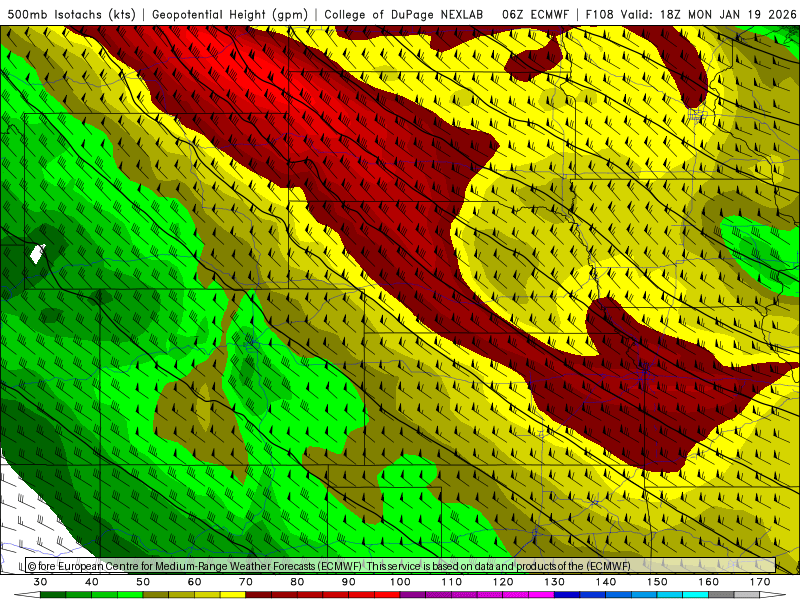Image resolution: width=800 pixels, height=600 pixels.
Task: Click the legend value '80'
Action: (x=297, y=582)
